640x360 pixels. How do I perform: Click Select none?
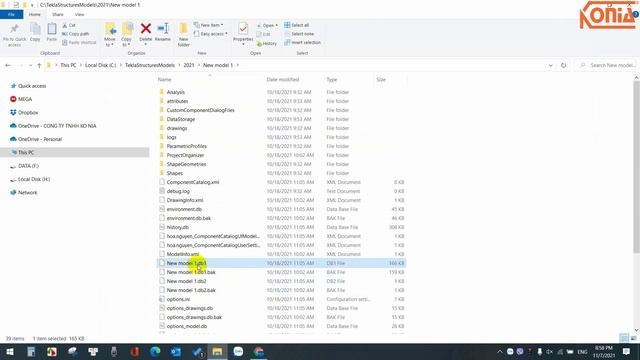(x=299, y=34)
